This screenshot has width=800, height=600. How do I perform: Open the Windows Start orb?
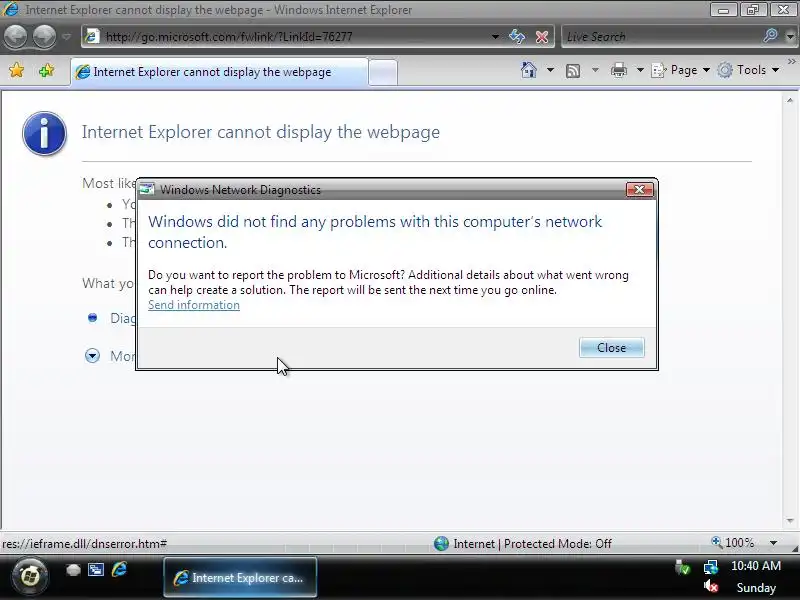[x=30, y=577]
